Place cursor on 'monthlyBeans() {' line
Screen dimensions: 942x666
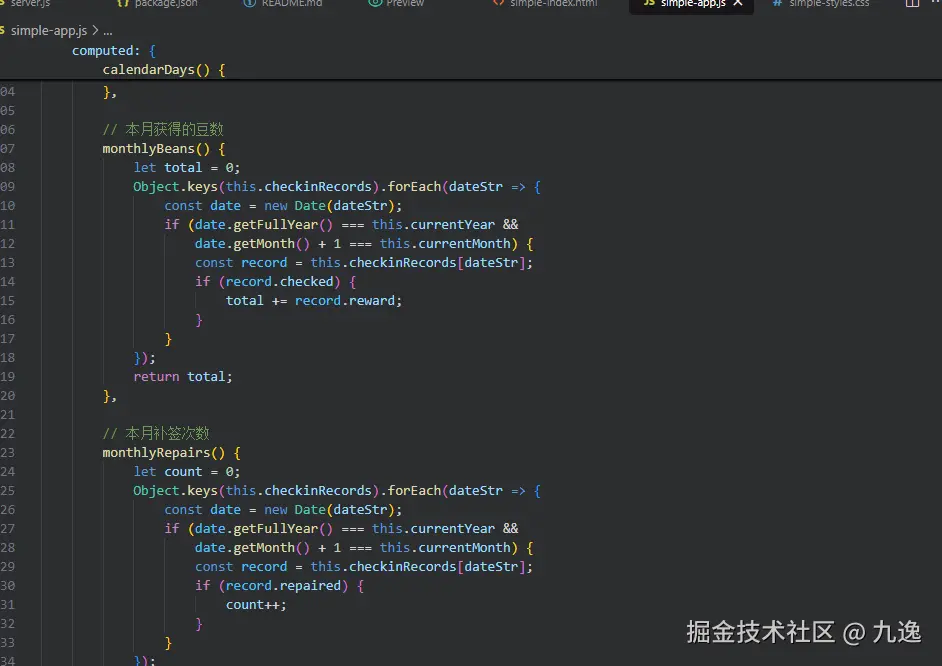[163, 148]
